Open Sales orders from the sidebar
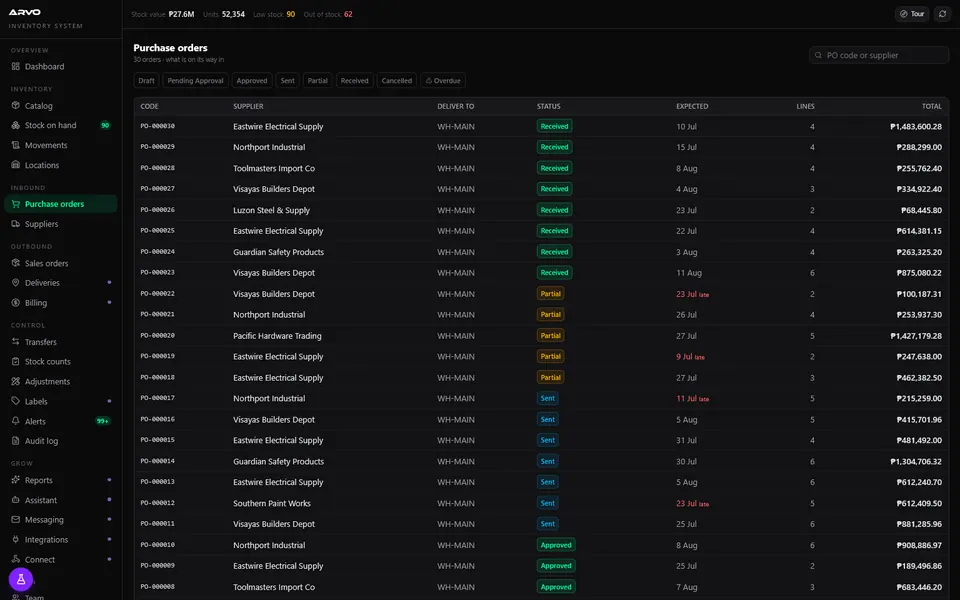 pos(61,263)
